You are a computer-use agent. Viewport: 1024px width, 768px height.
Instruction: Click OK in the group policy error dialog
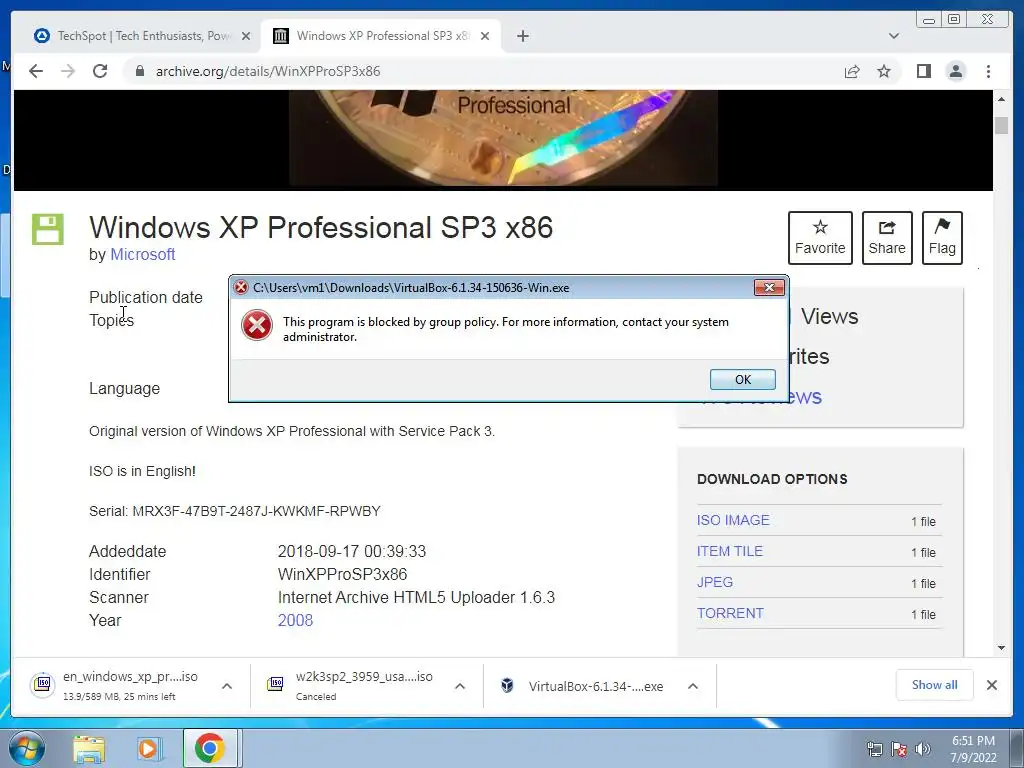[743, 379]
